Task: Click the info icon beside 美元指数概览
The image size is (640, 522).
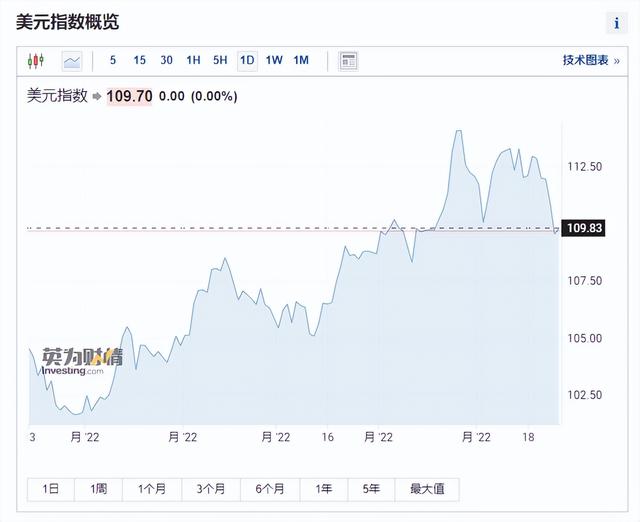Action: [616, 23]
